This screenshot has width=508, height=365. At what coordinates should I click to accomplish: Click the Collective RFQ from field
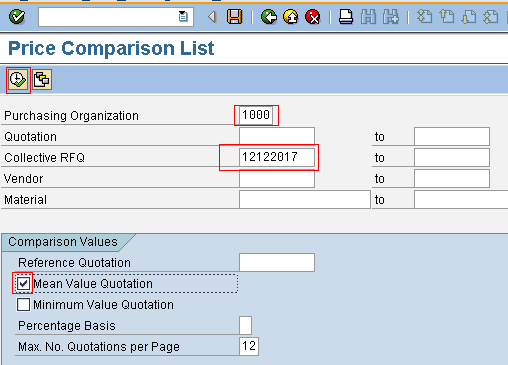[277, 157]
